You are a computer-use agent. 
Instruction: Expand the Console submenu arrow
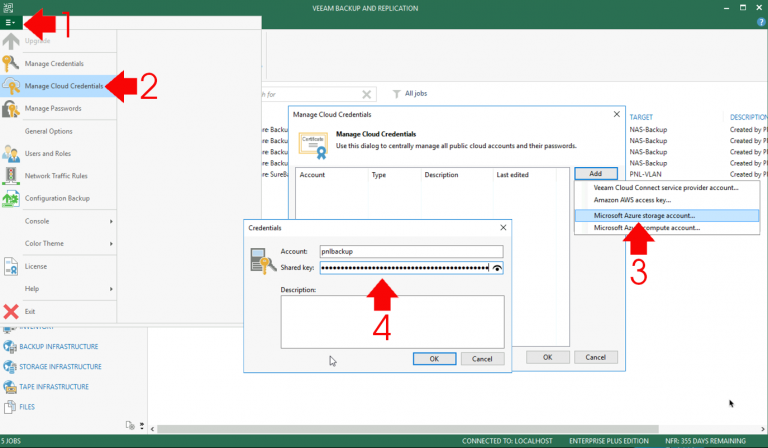click(111, 221)
